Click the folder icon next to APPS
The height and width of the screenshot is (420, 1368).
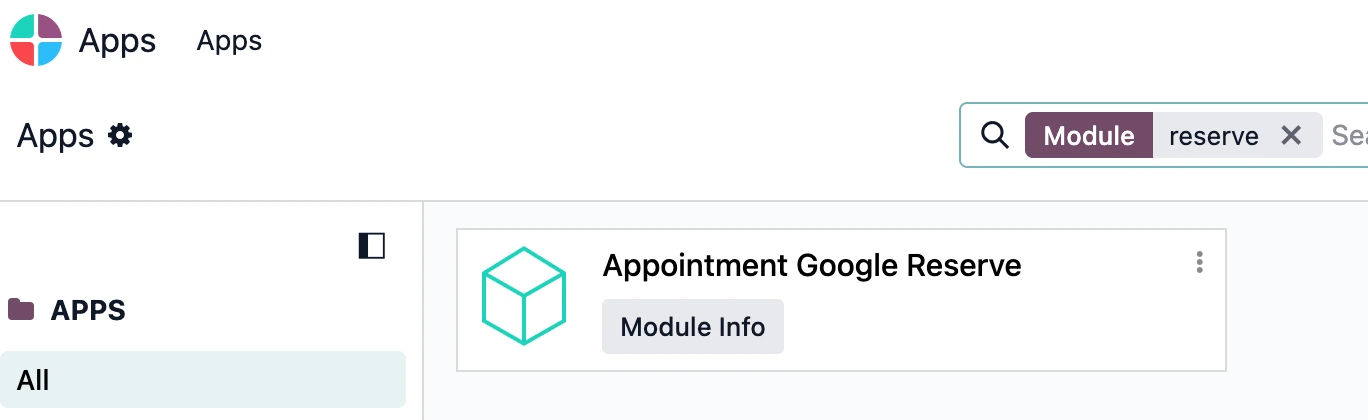[21, 309]
